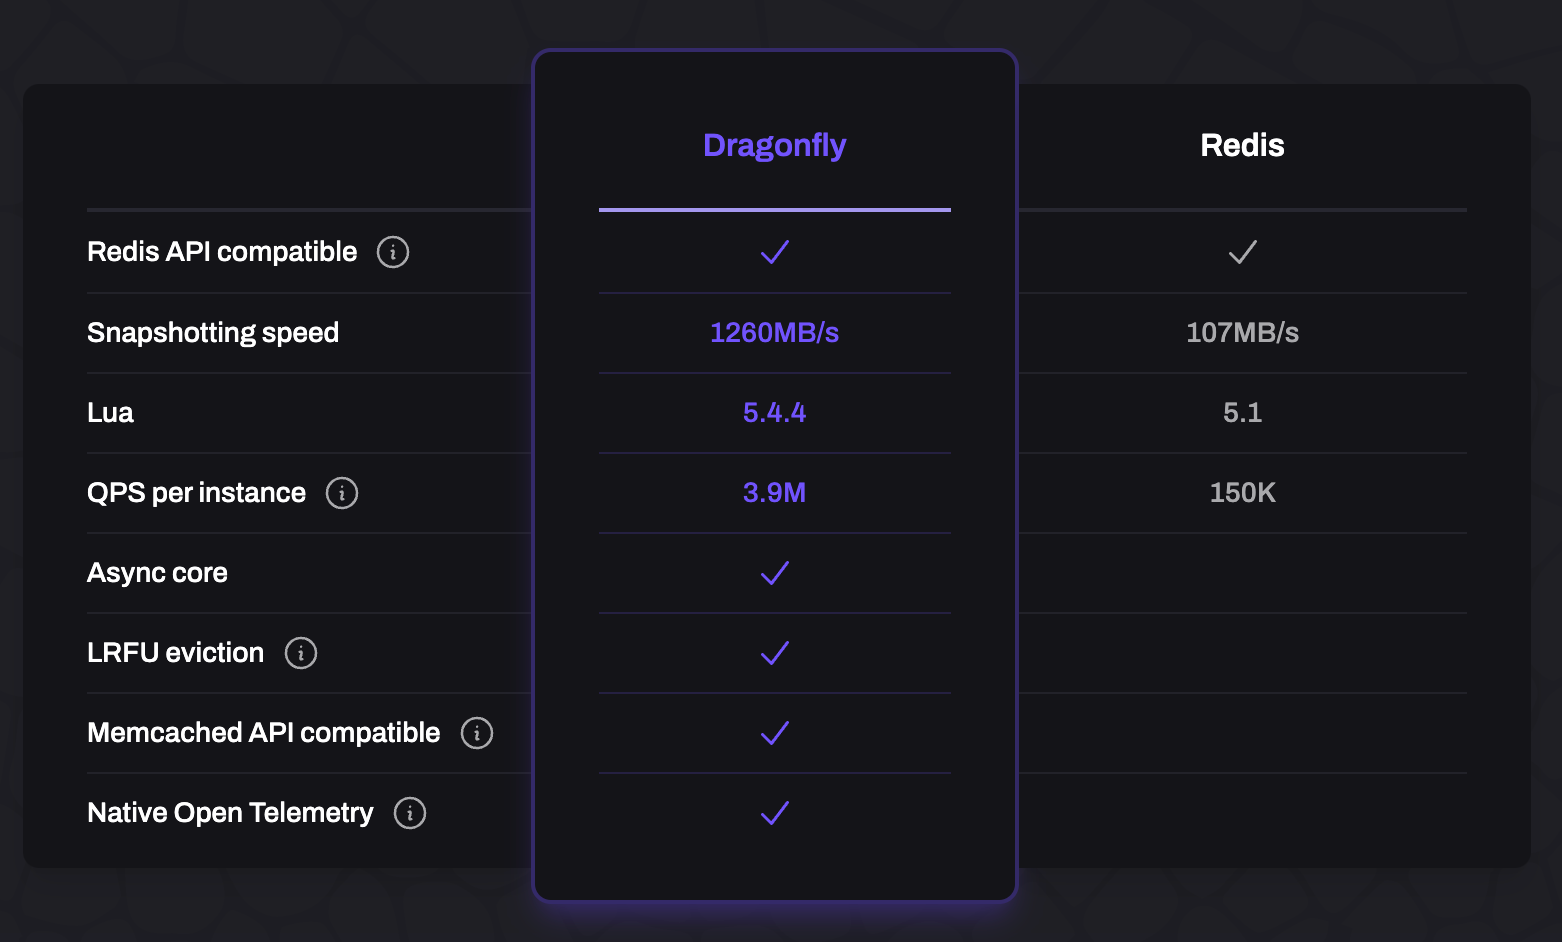Select the Redis column heading

coord(1242,145)
